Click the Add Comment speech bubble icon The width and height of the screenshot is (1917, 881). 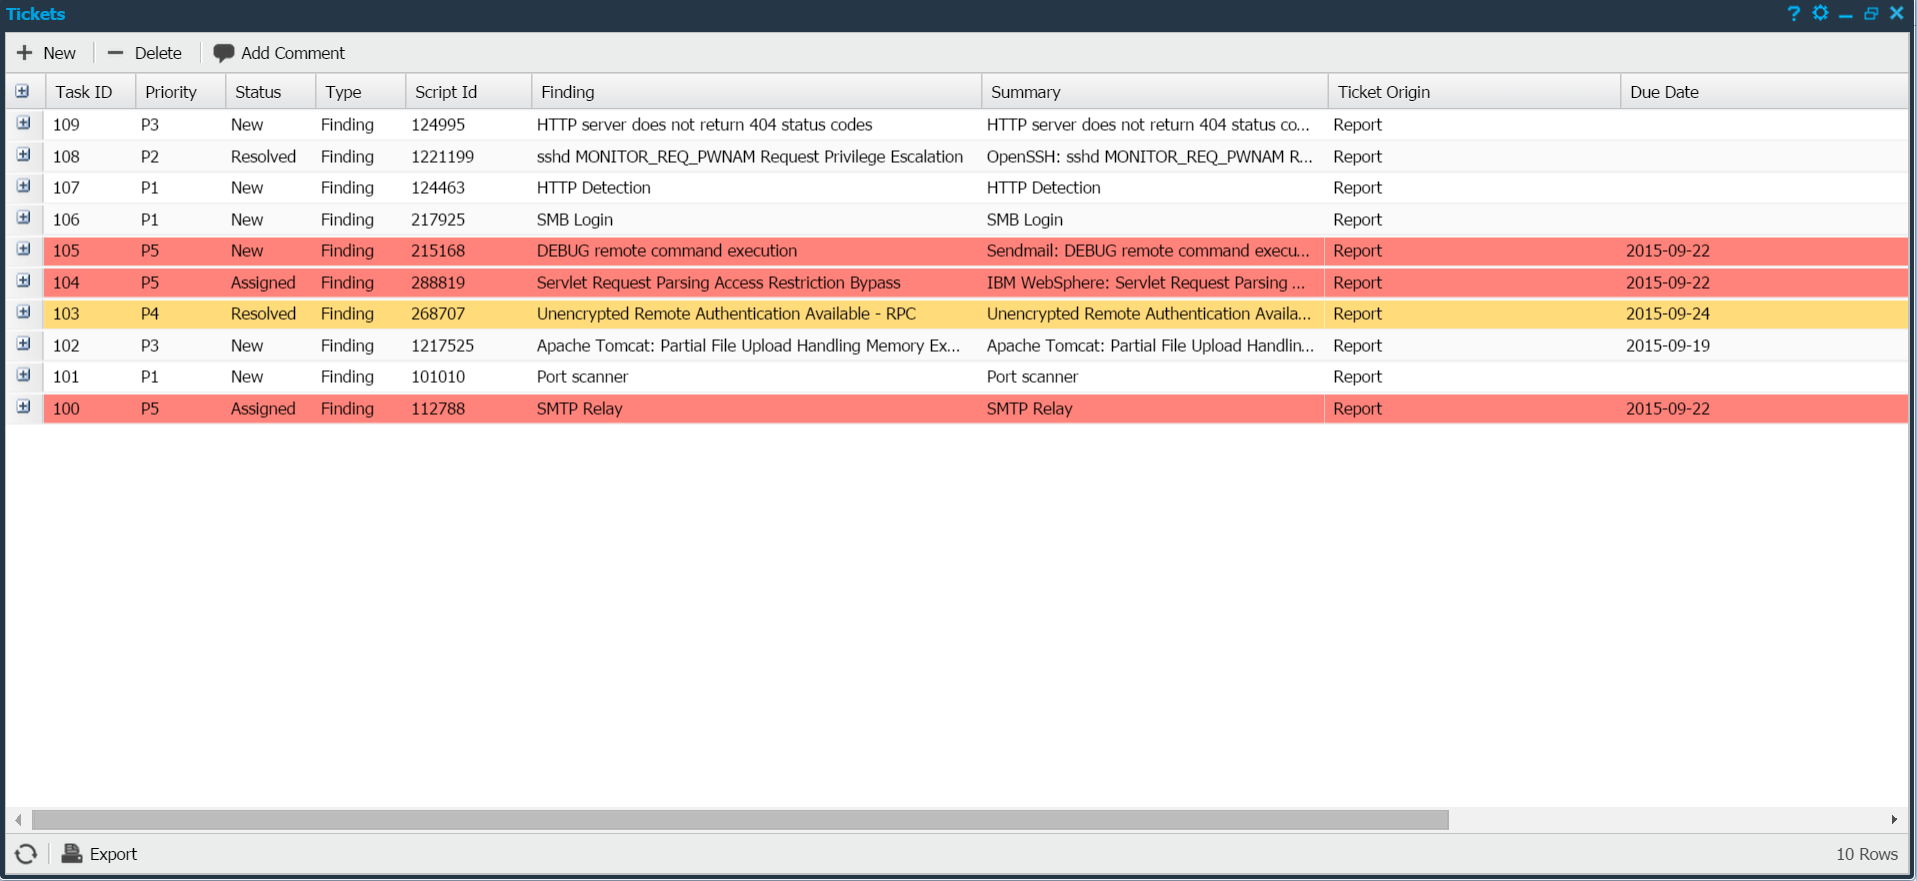(x=223, y=53)
